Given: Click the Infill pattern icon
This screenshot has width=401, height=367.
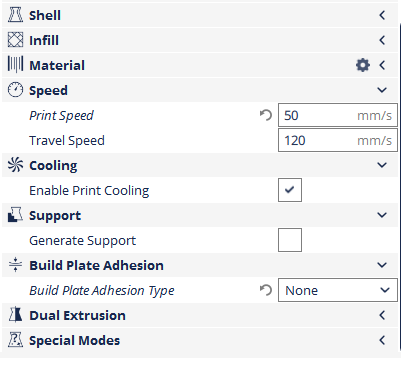Looking at the screenshot, I should click(x=15, y=40).
